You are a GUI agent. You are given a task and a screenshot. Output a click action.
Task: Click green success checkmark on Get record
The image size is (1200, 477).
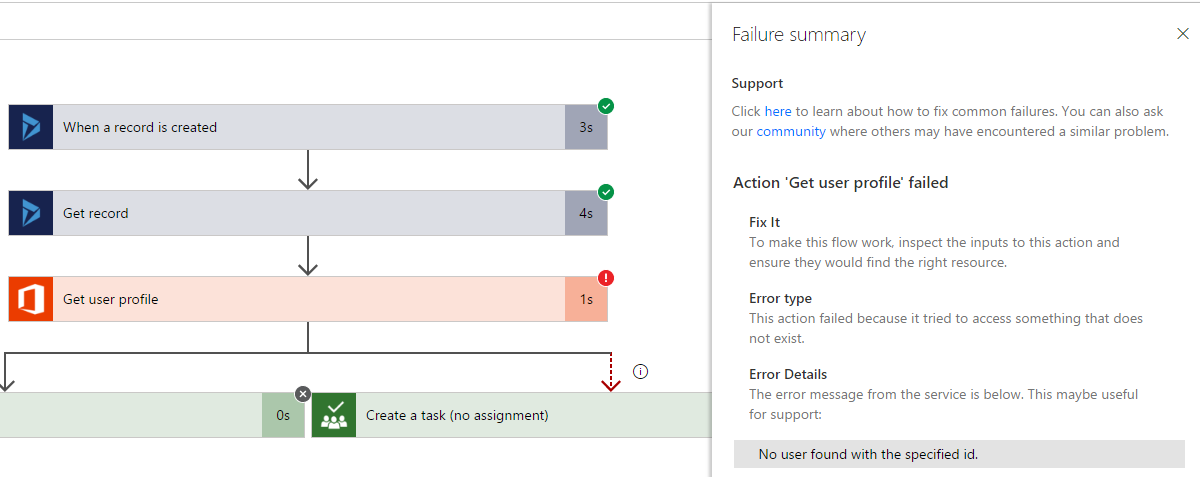[606, 192]
